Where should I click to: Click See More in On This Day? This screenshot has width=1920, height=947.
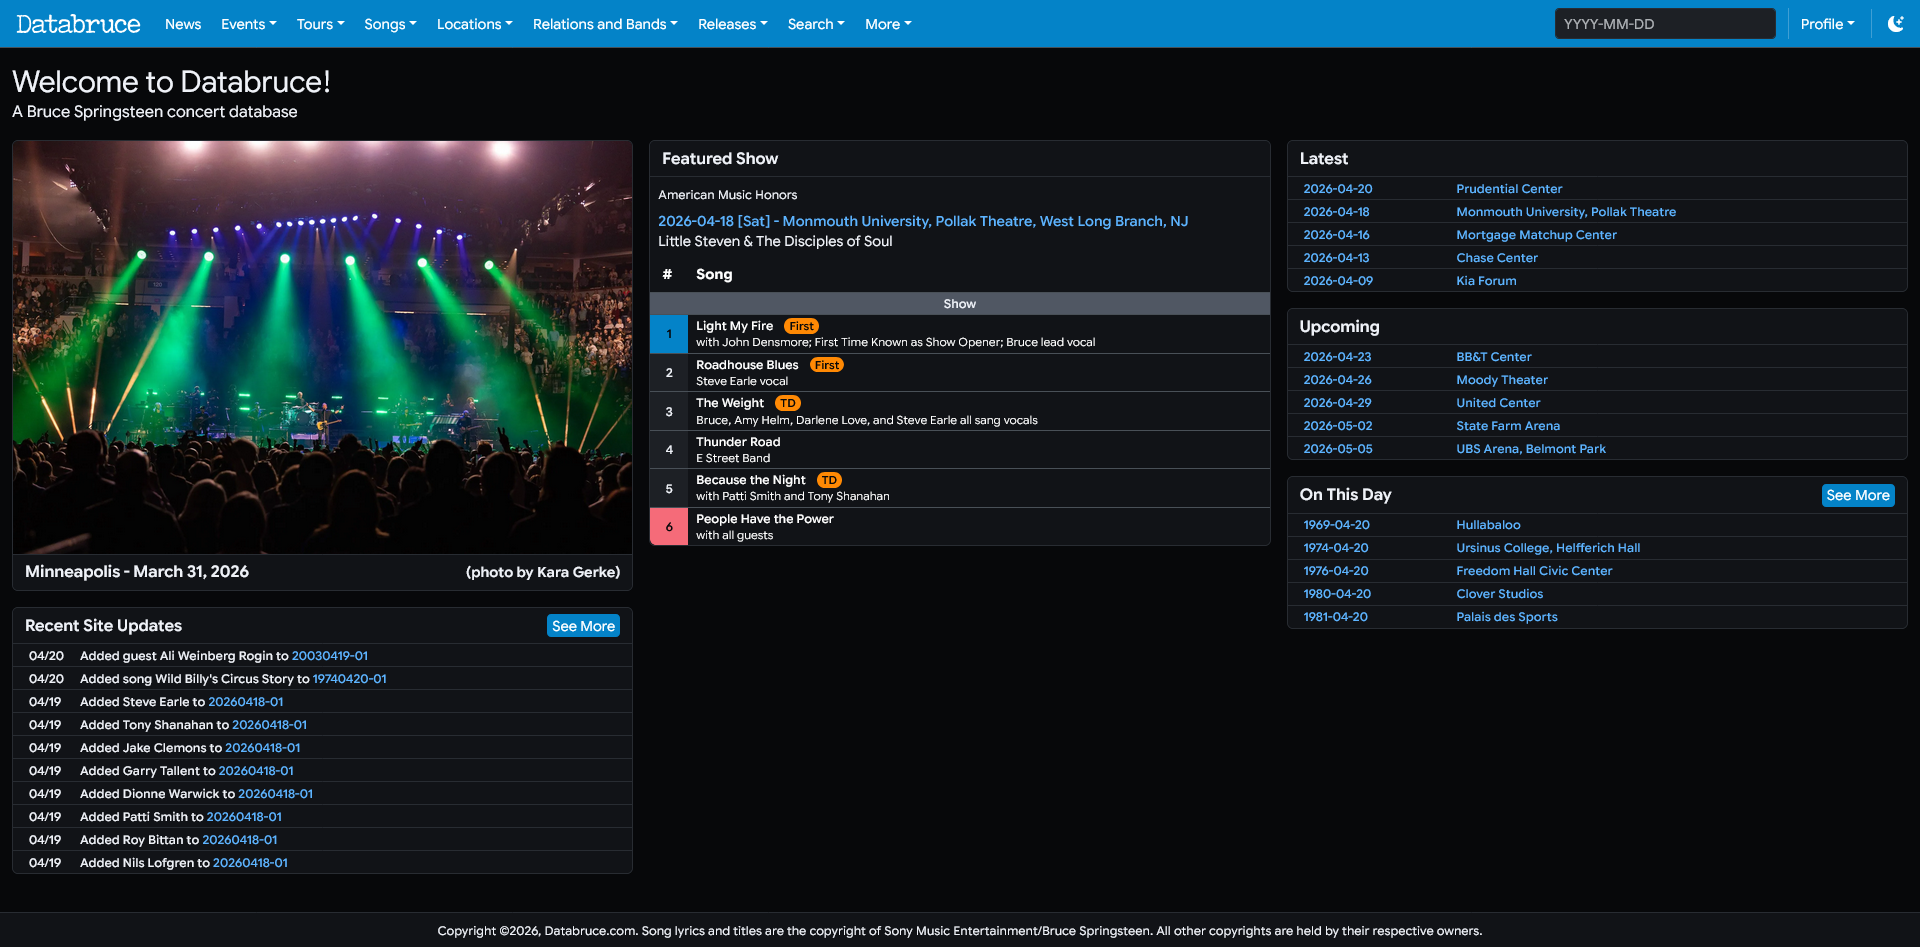pyautogui.click(x=1857, y=495)
